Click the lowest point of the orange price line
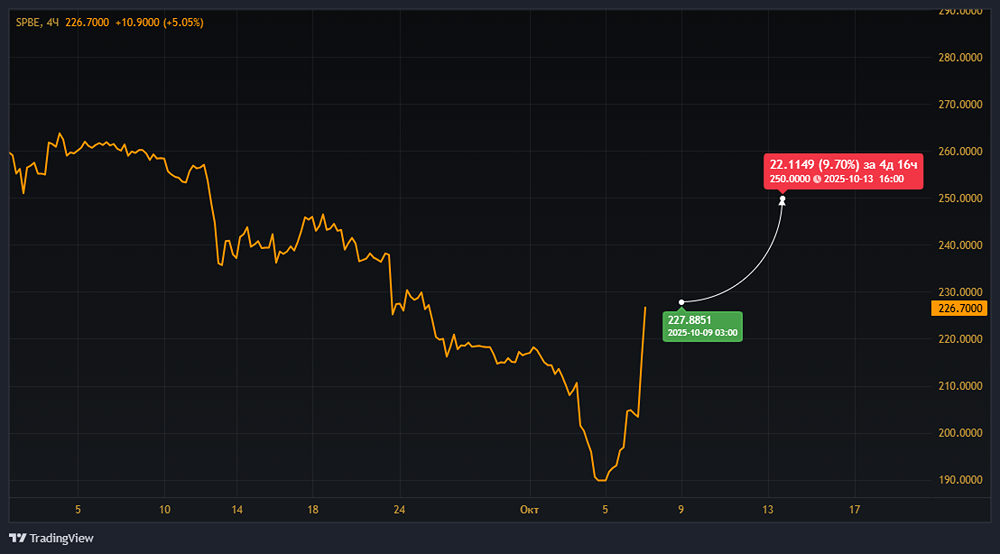This screenshot has width=1000, height=554. coord(601,480)
